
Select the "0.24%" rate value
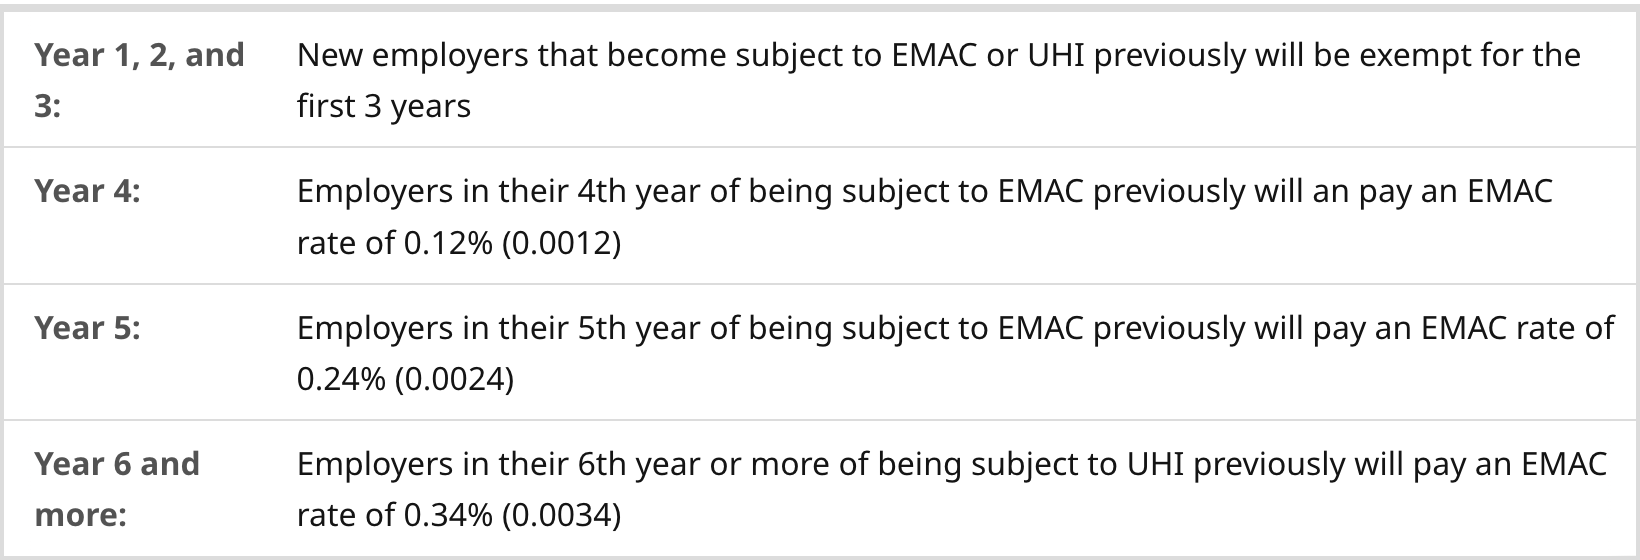[341, 380]
